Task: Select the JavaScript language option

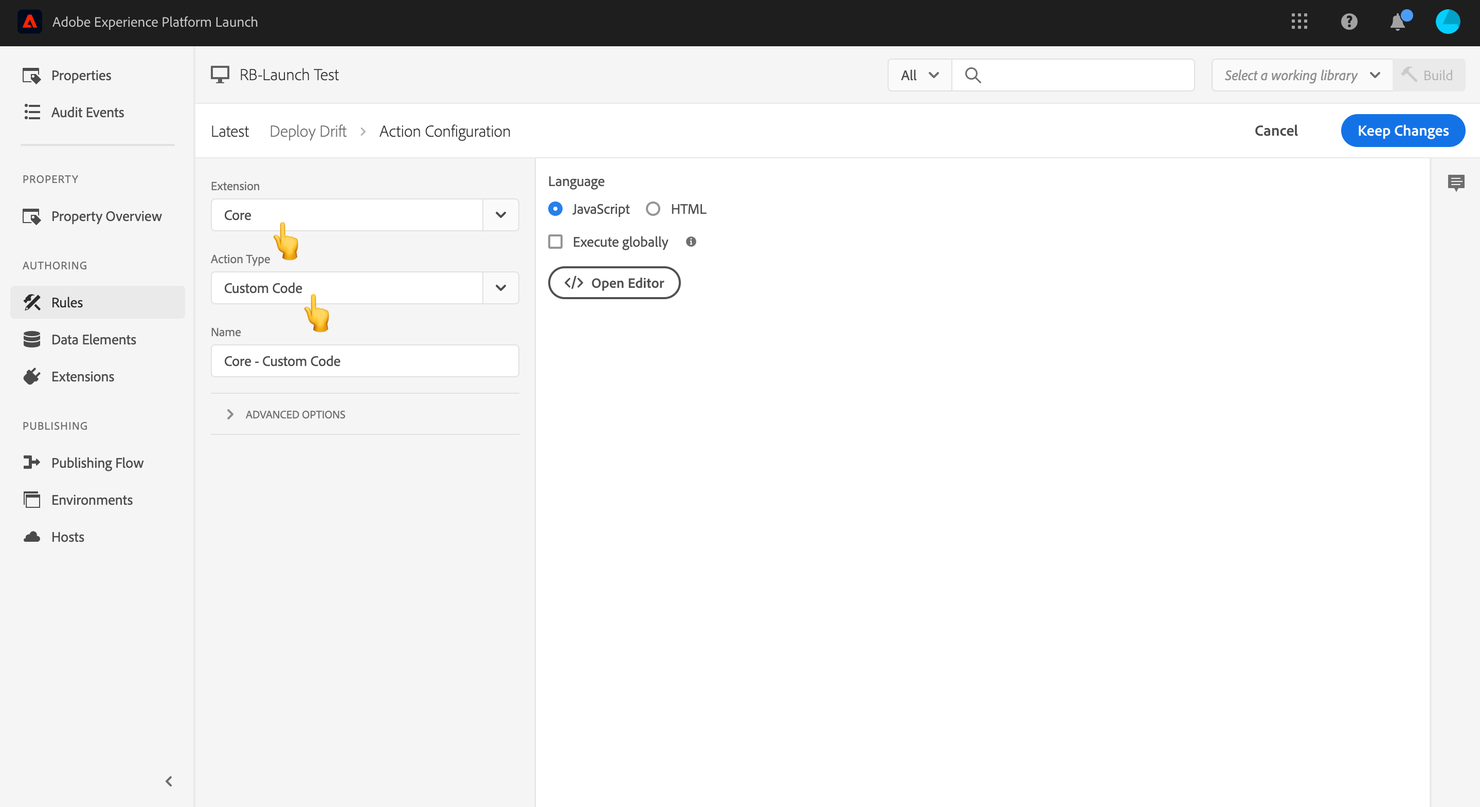Action: (x=590, y=209)
